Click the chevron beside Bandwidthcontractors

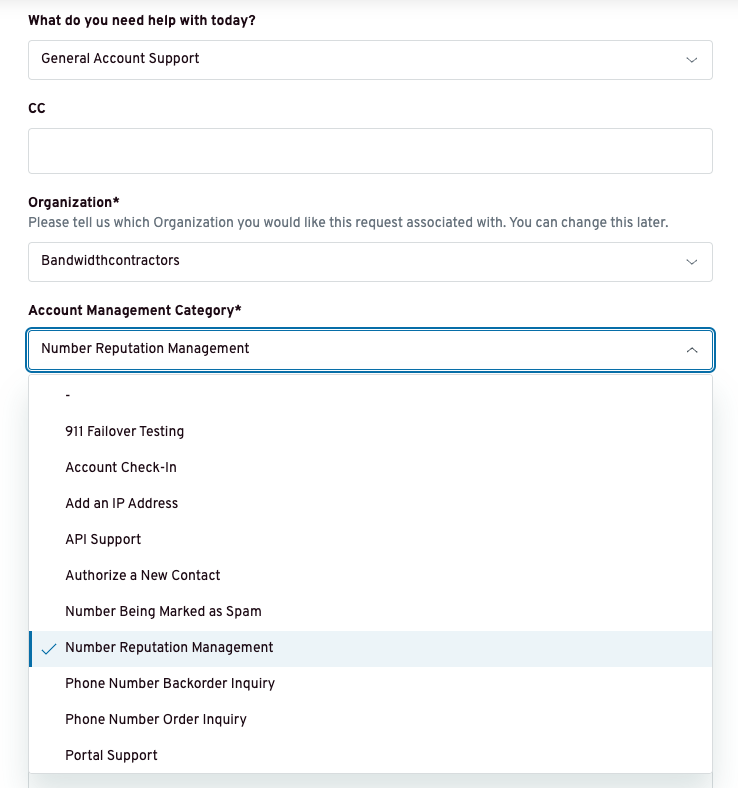click(x=692, y=262)
